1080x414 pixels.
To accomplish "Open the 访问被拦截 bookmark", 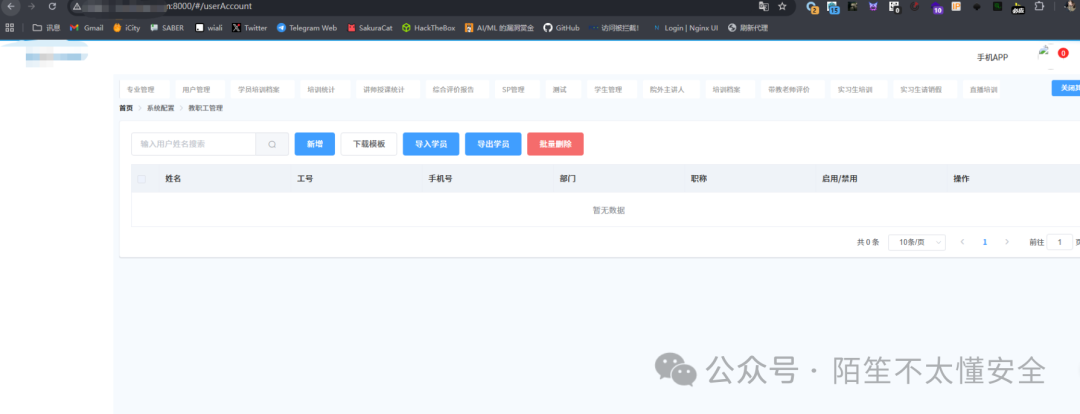I will (x=614, y=28).
